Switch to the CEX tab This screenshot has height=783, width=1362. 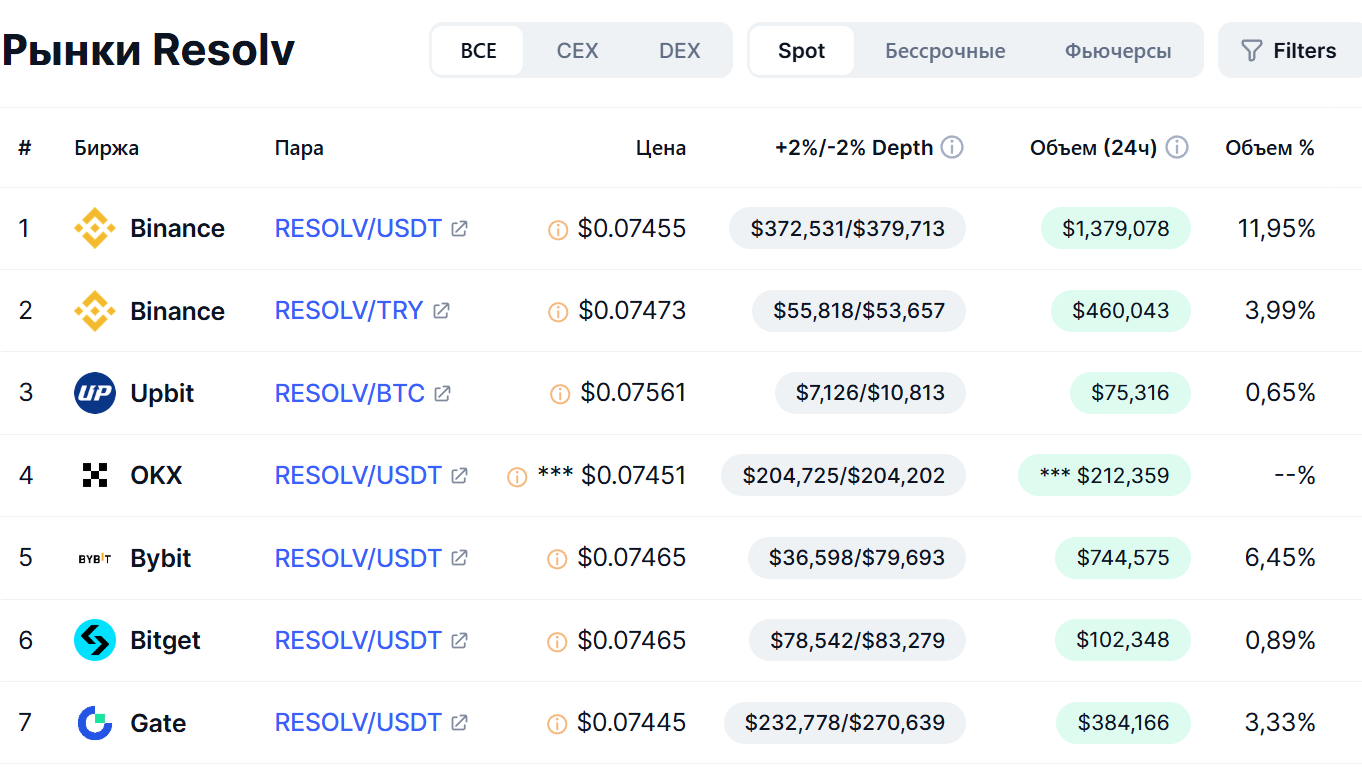[577, 51]
